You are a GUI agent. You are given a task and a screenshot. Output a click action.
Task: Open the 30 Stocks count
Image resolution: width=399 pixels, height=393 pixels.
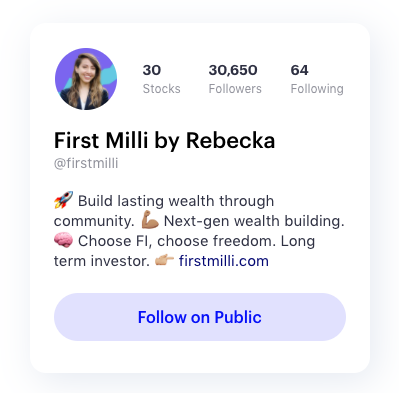click(152, 70)
